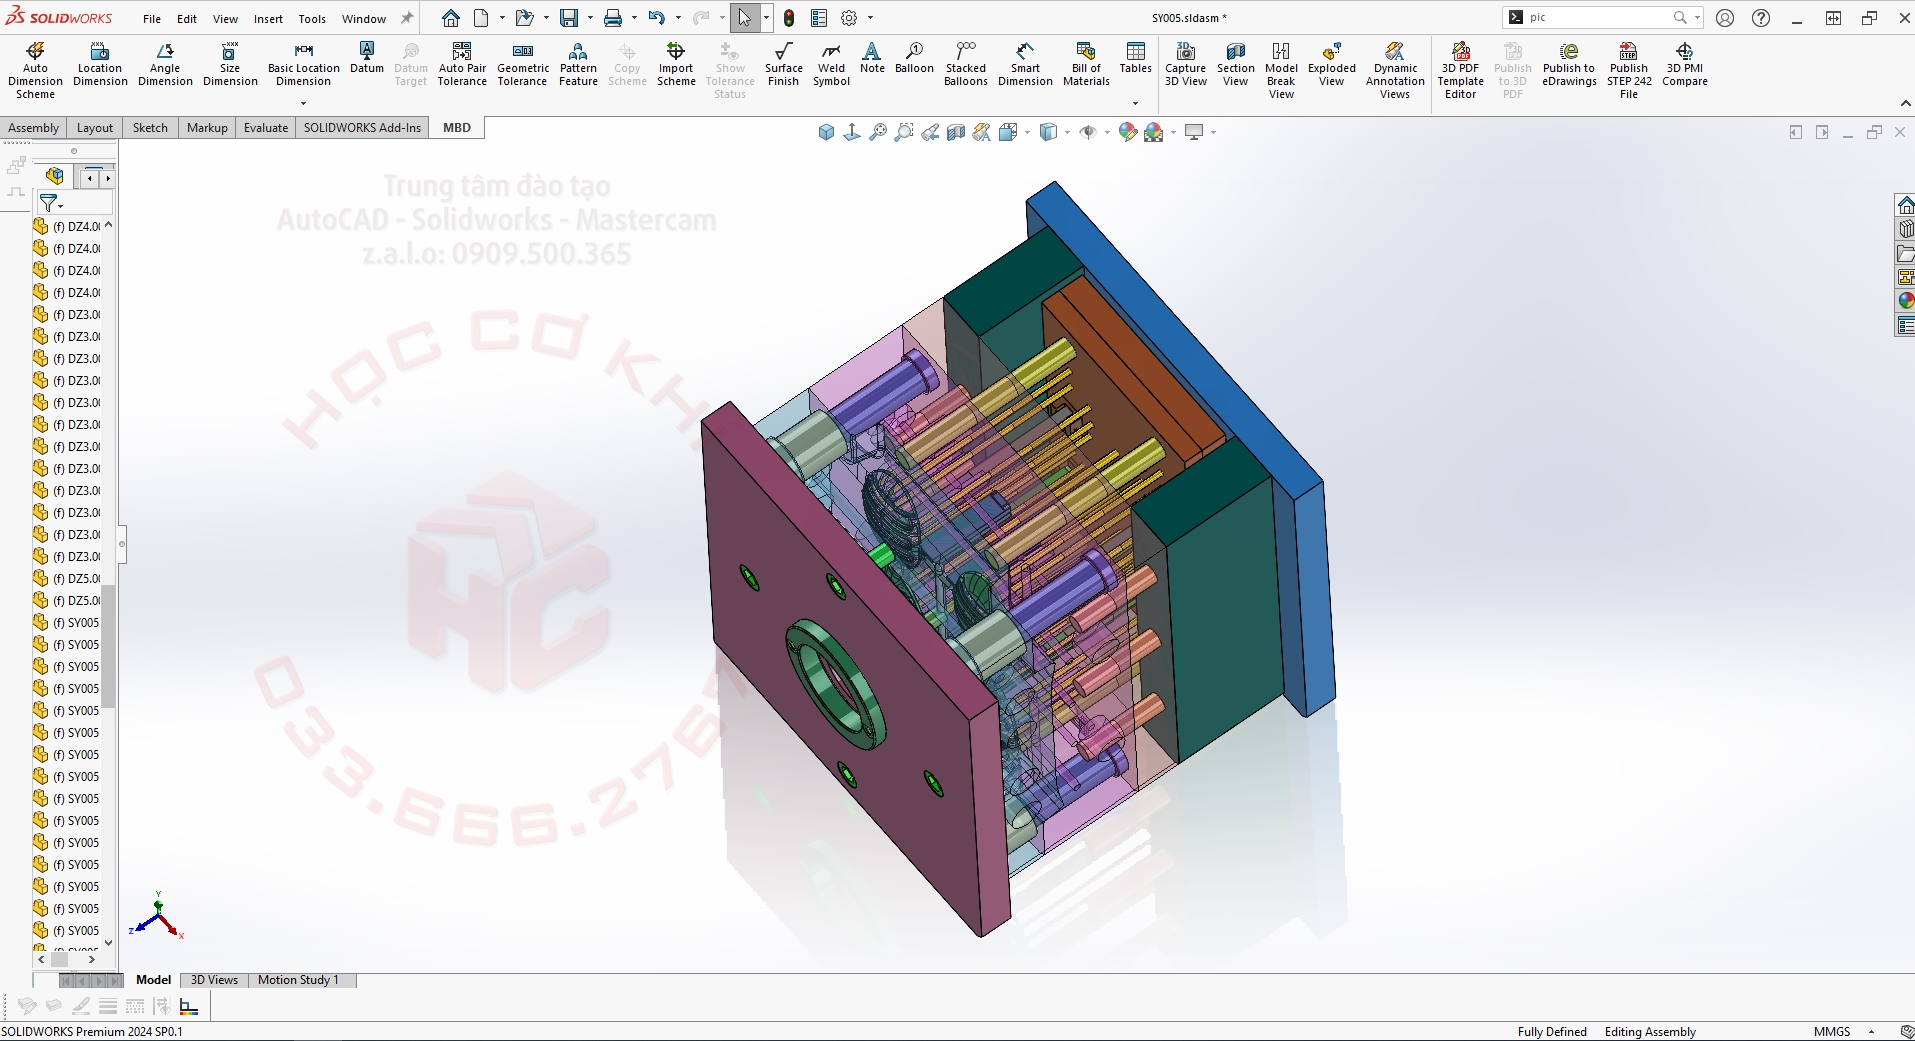1915x1041 pixels.
Task: Select the Pattern Feature tool
Action: coord(578,64)
